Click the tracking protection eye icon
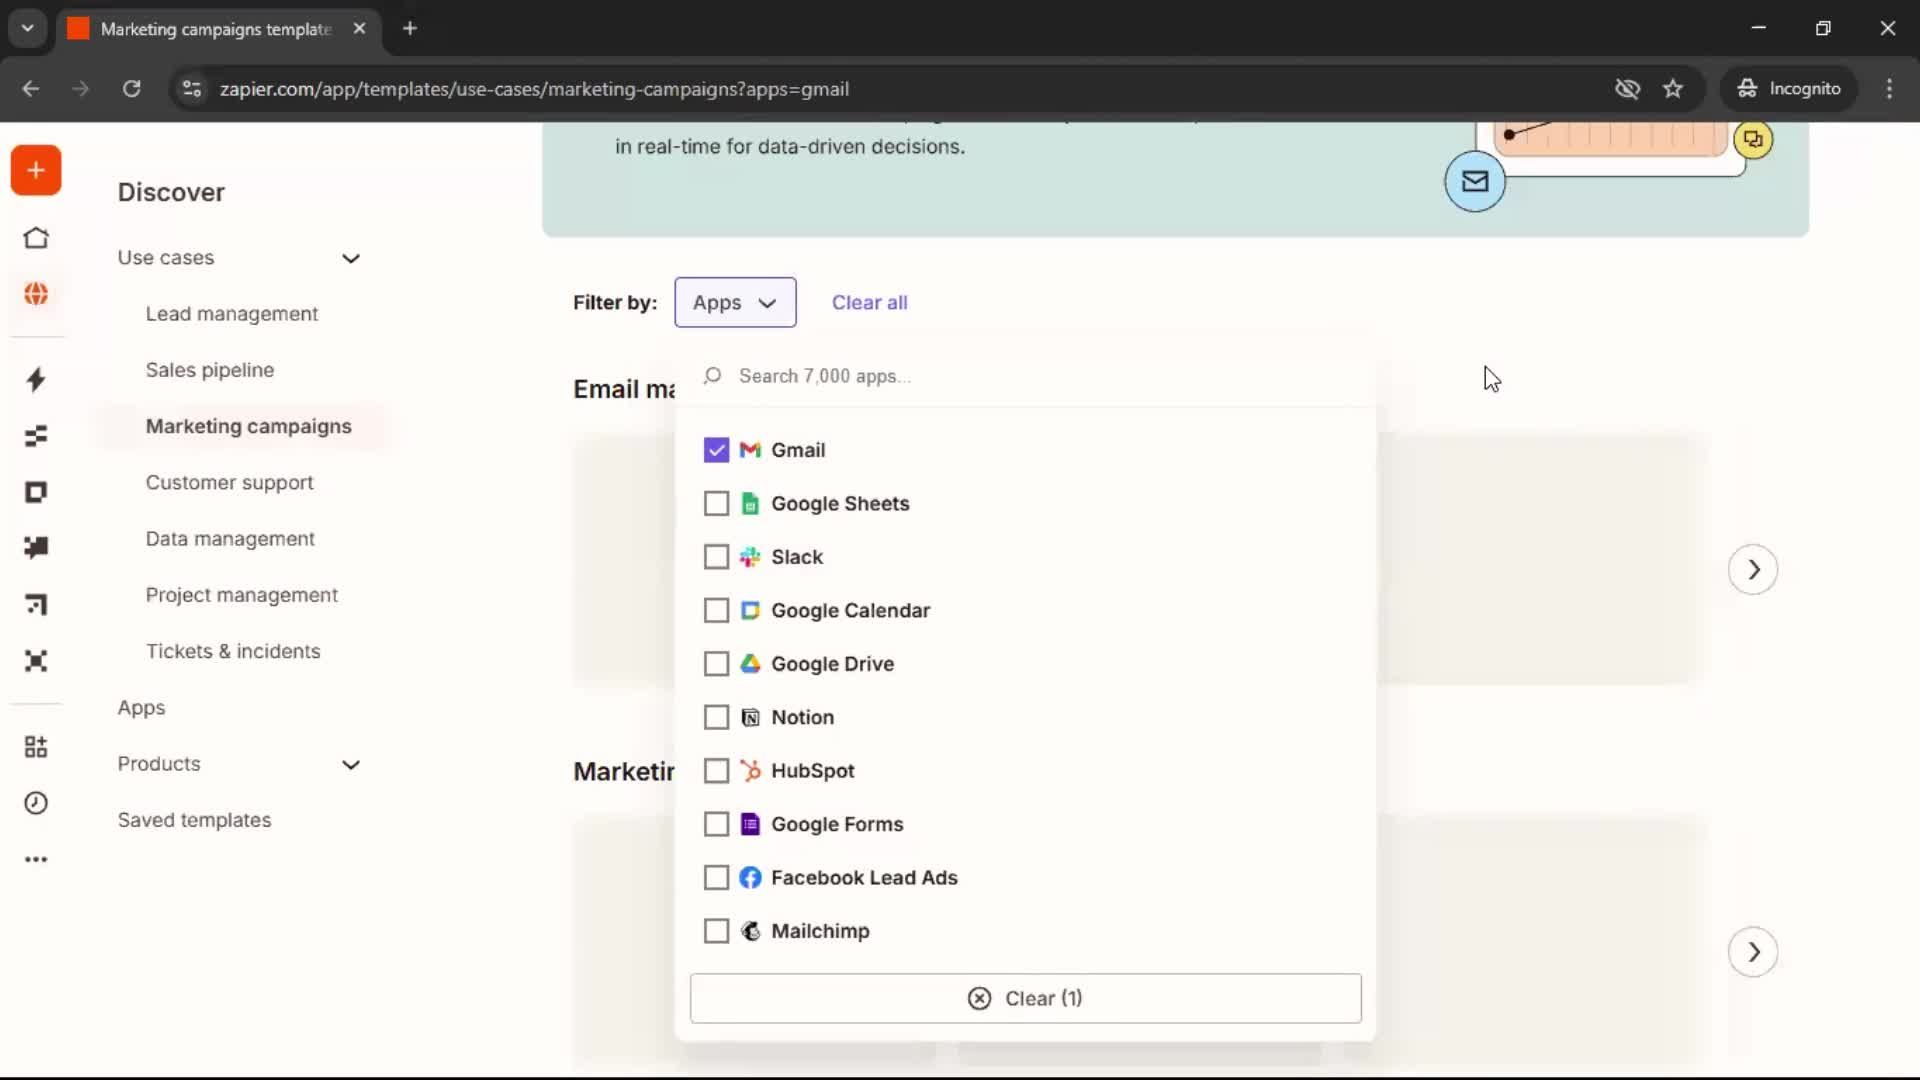Viewport: 1920px width, 1080px height. 1627,89
